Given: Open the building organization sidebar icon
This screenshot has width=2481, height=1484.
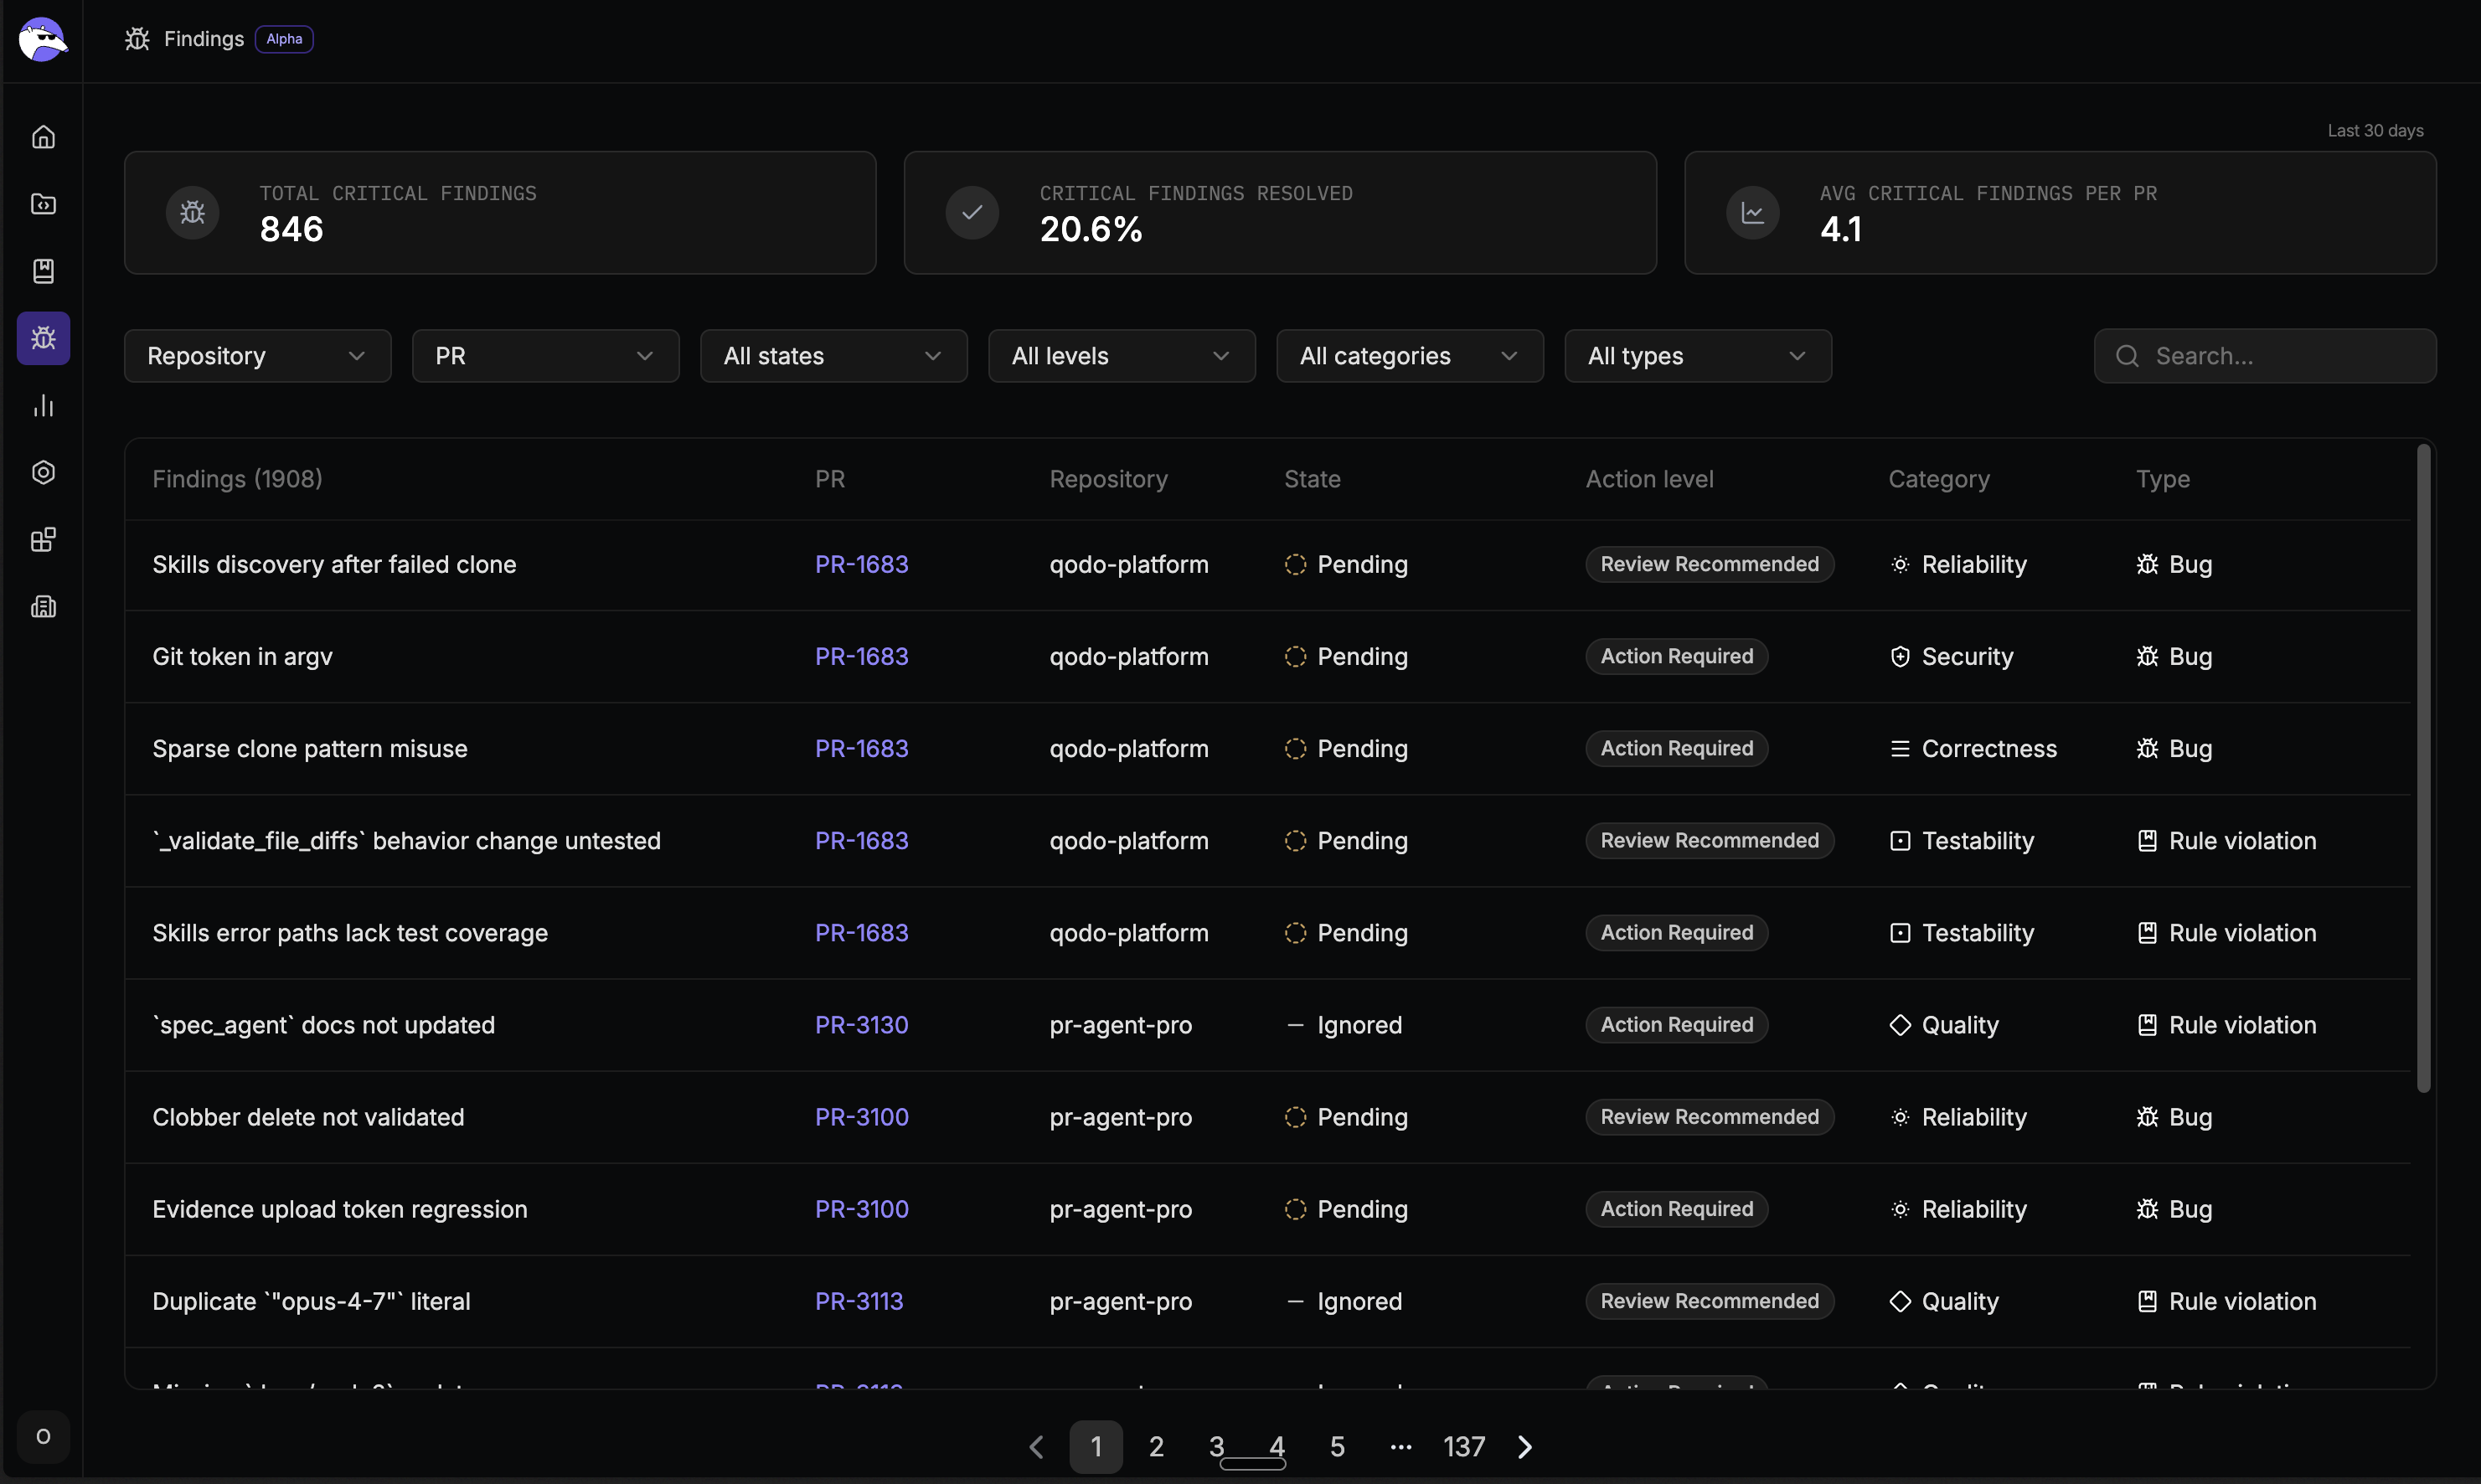Looking at the screenshot, I should 43,607.
